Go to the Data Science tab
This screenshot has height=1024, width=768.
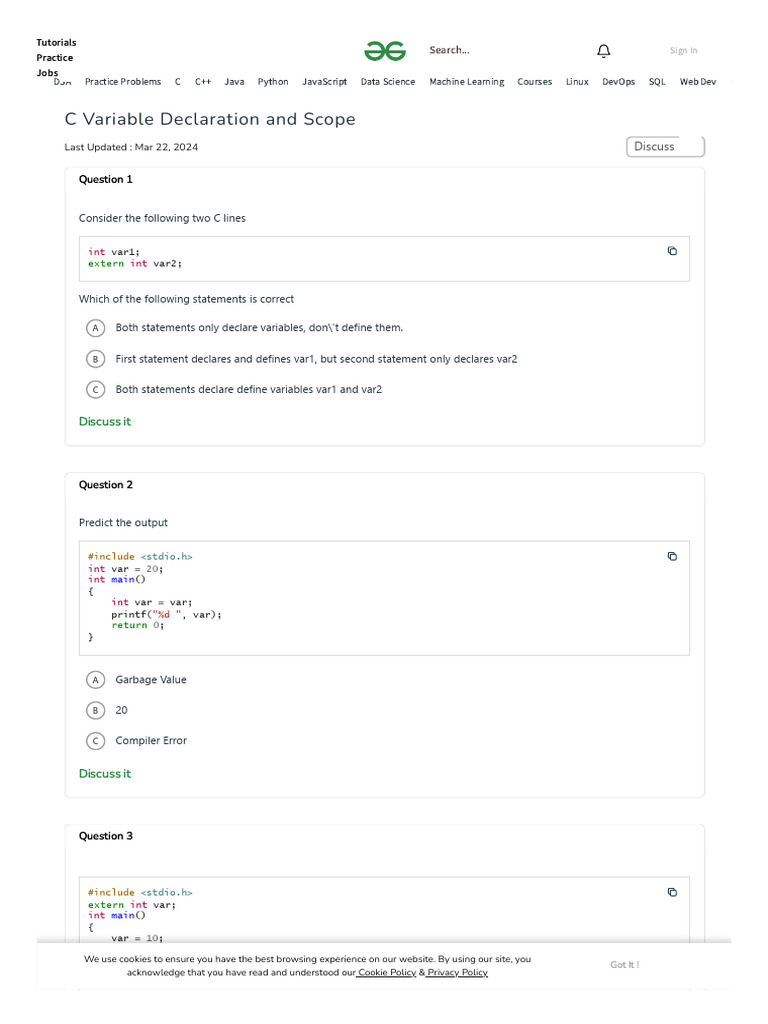388,82
